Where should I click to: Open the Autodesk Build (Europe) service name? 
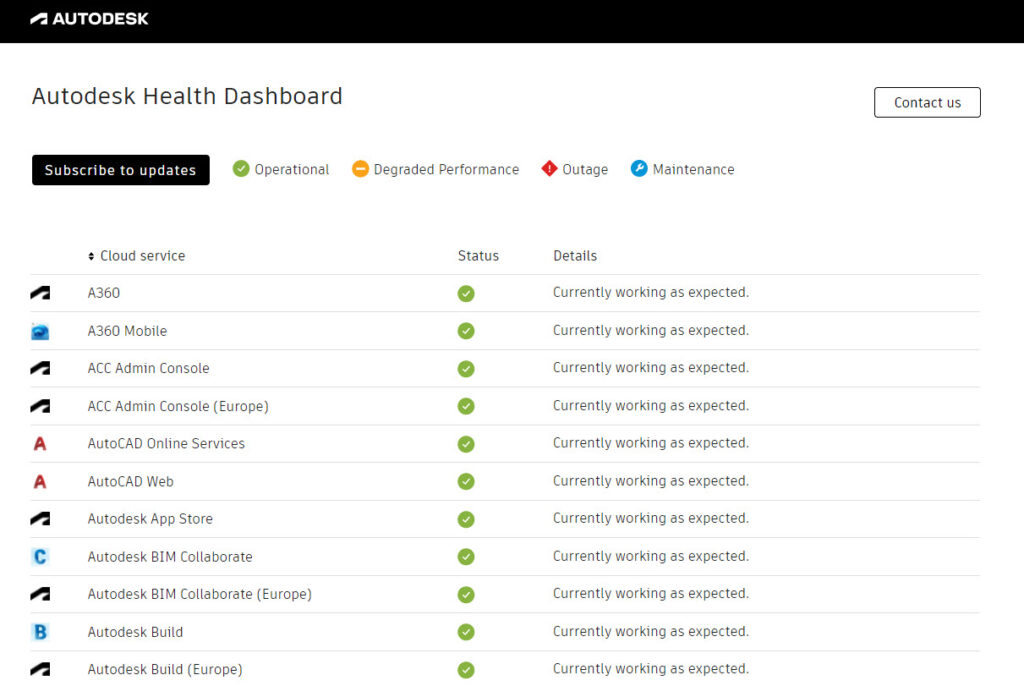pyautogui.click(x=165, y=669)
